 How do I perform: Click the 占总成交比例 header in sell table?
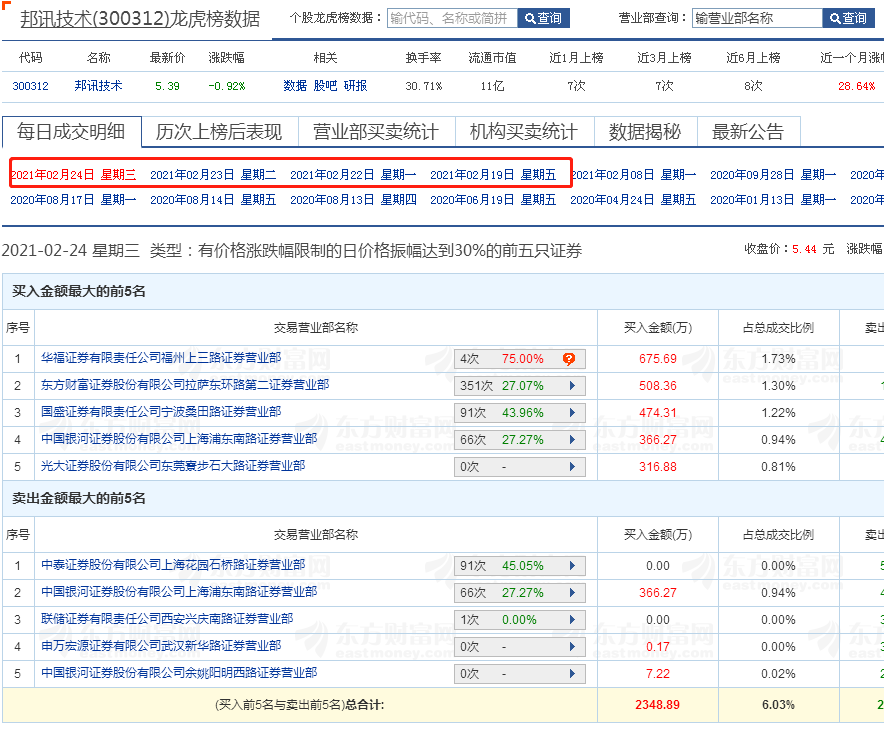(x=778, y=534)
